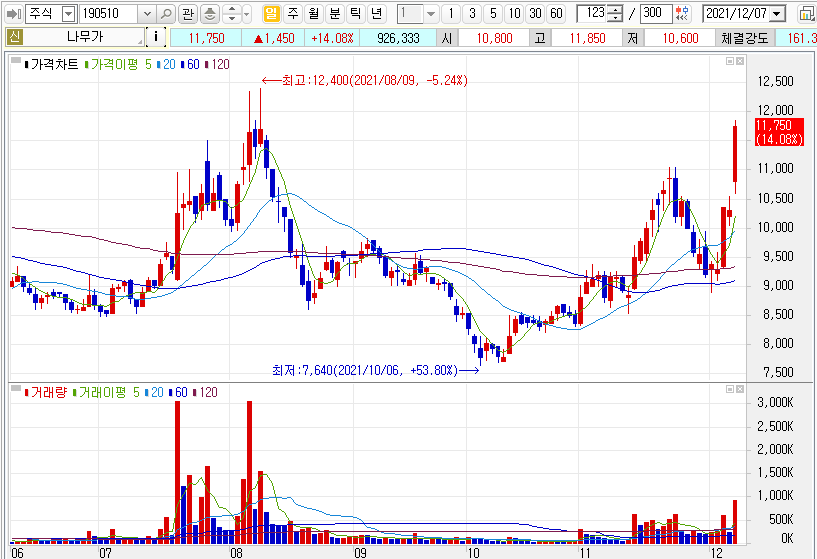Select the 5 interval button
This screenshot has width=817, height=559.
(x=493, y=14)
